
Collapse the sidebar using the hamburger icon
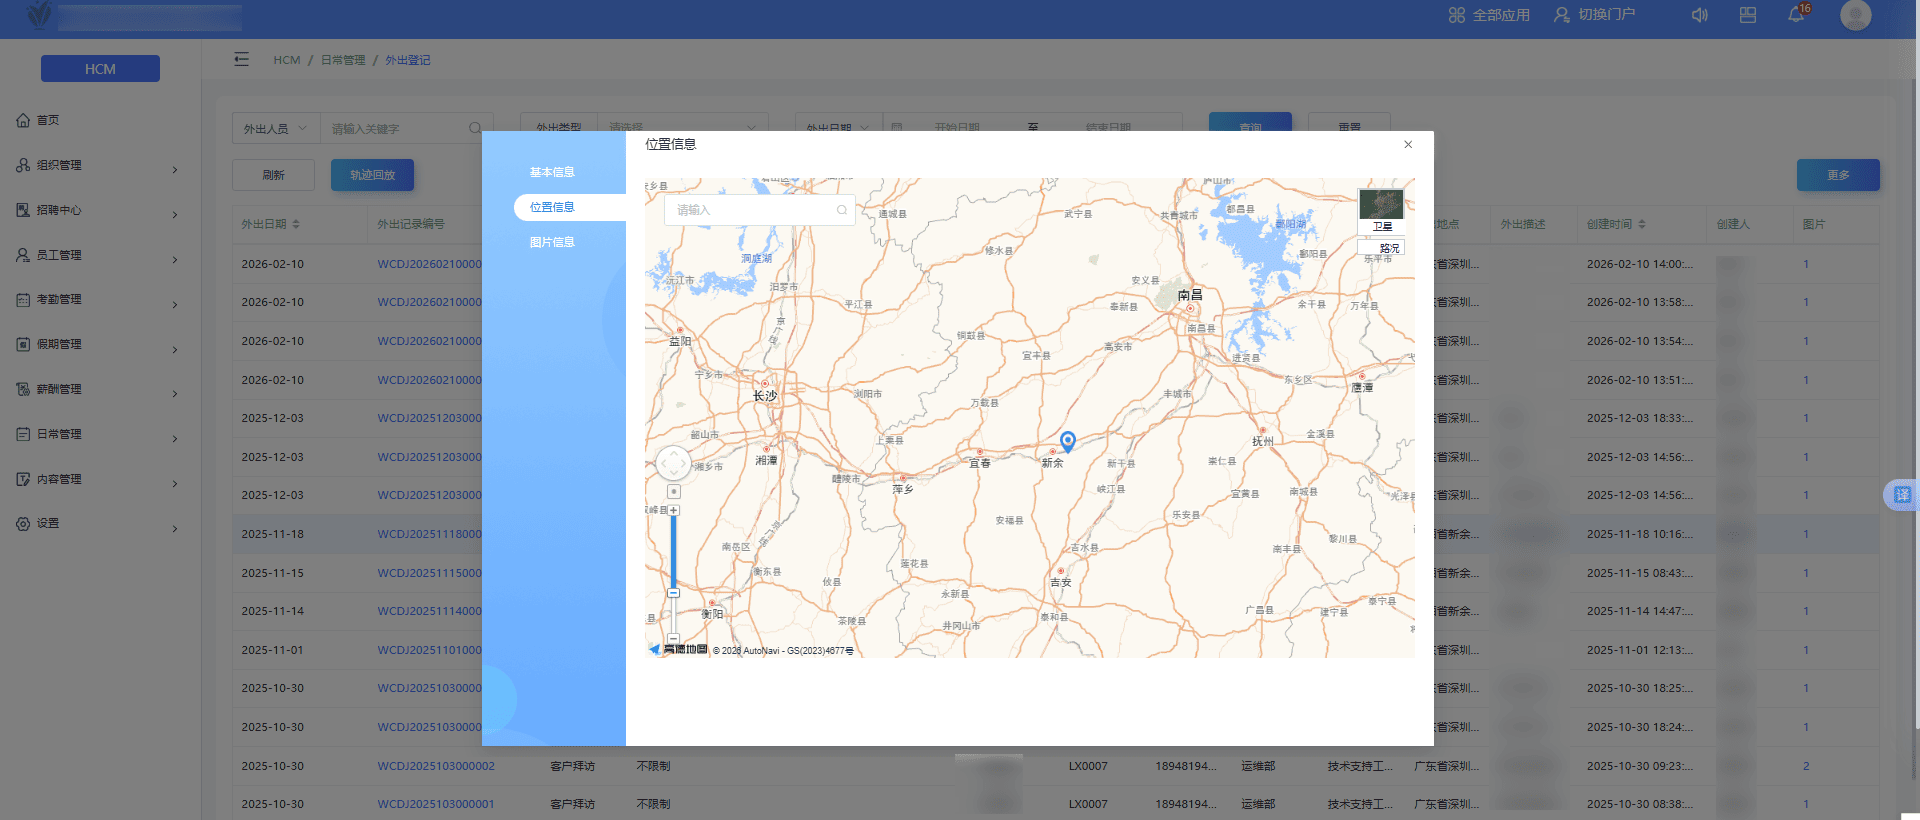pyautogui.click(x=241, y=60)
